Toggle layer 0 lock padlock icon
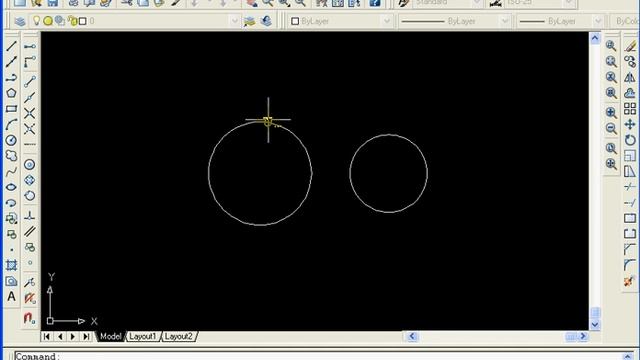Viewport: 640px width, 360px height. coord(73,21)
